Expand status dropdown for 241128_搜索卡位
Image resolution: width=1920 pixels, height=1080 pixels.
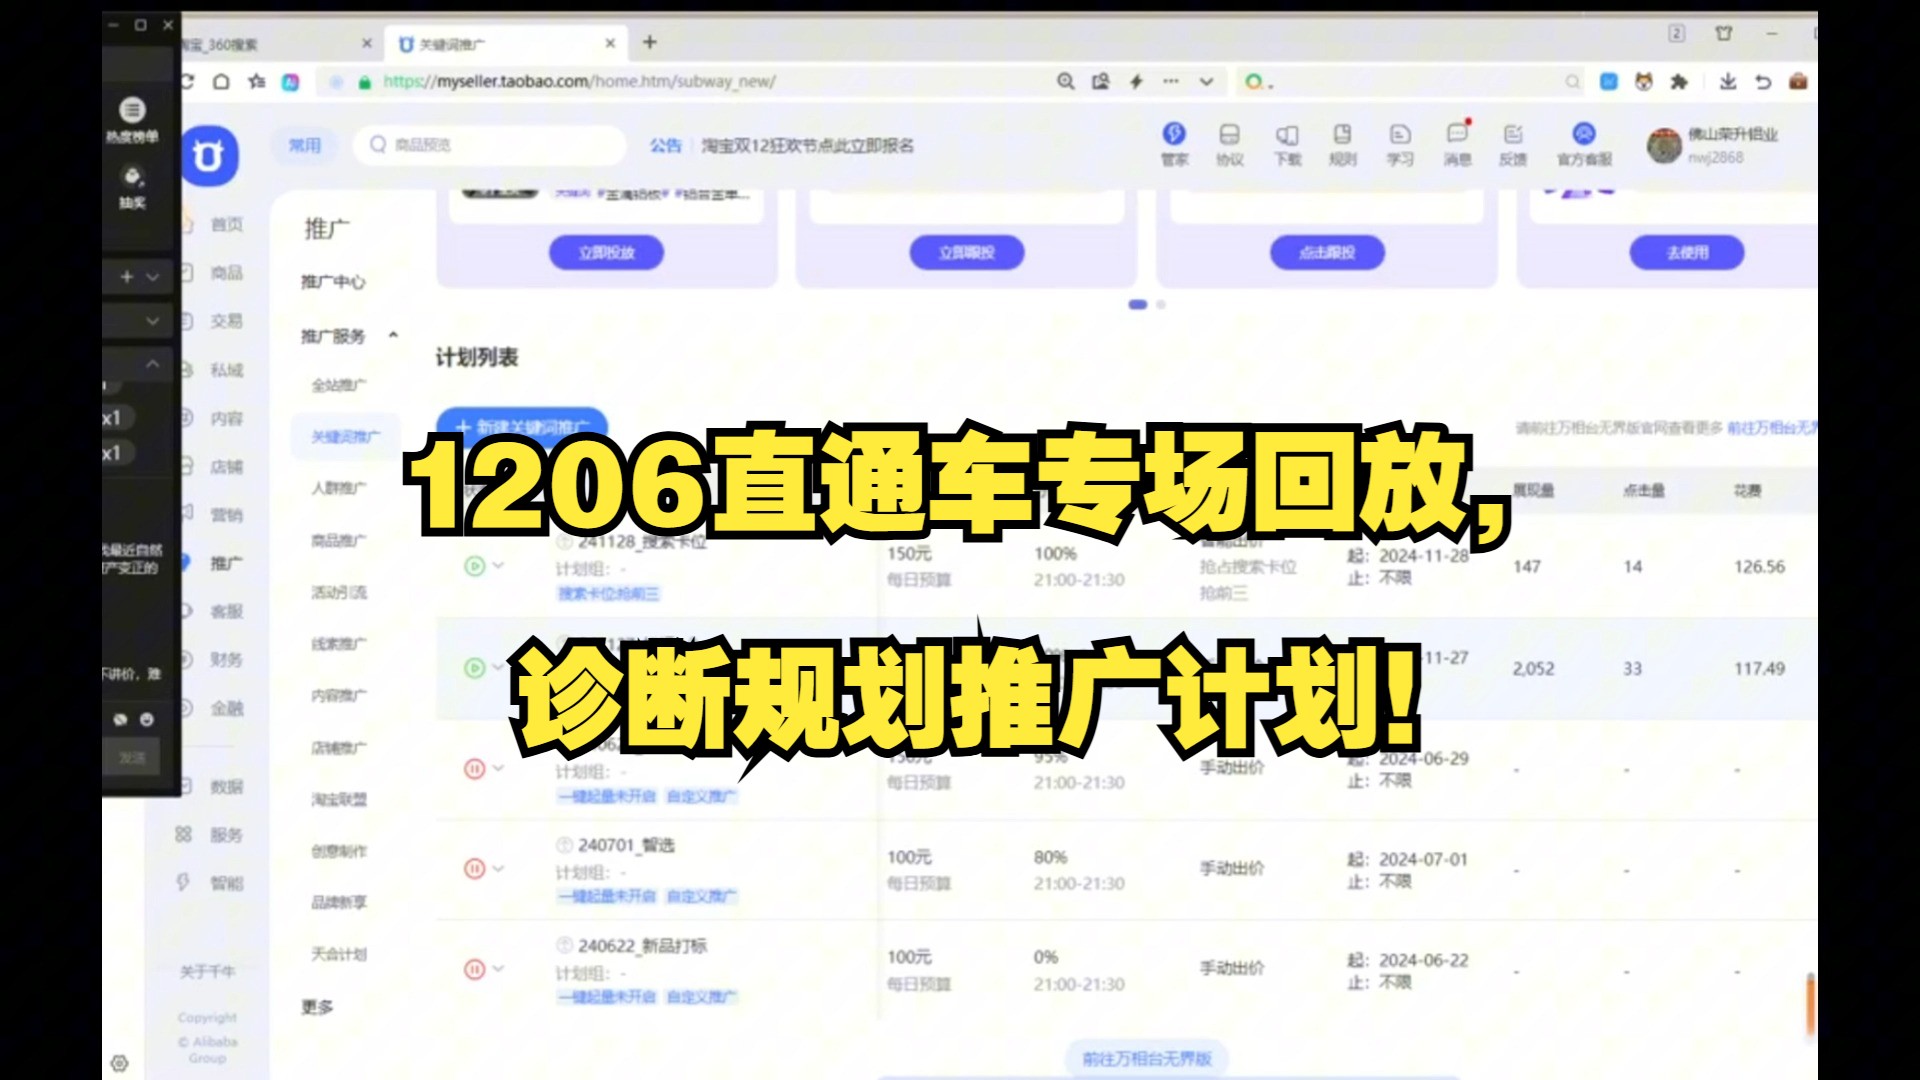tap(498, 566)
